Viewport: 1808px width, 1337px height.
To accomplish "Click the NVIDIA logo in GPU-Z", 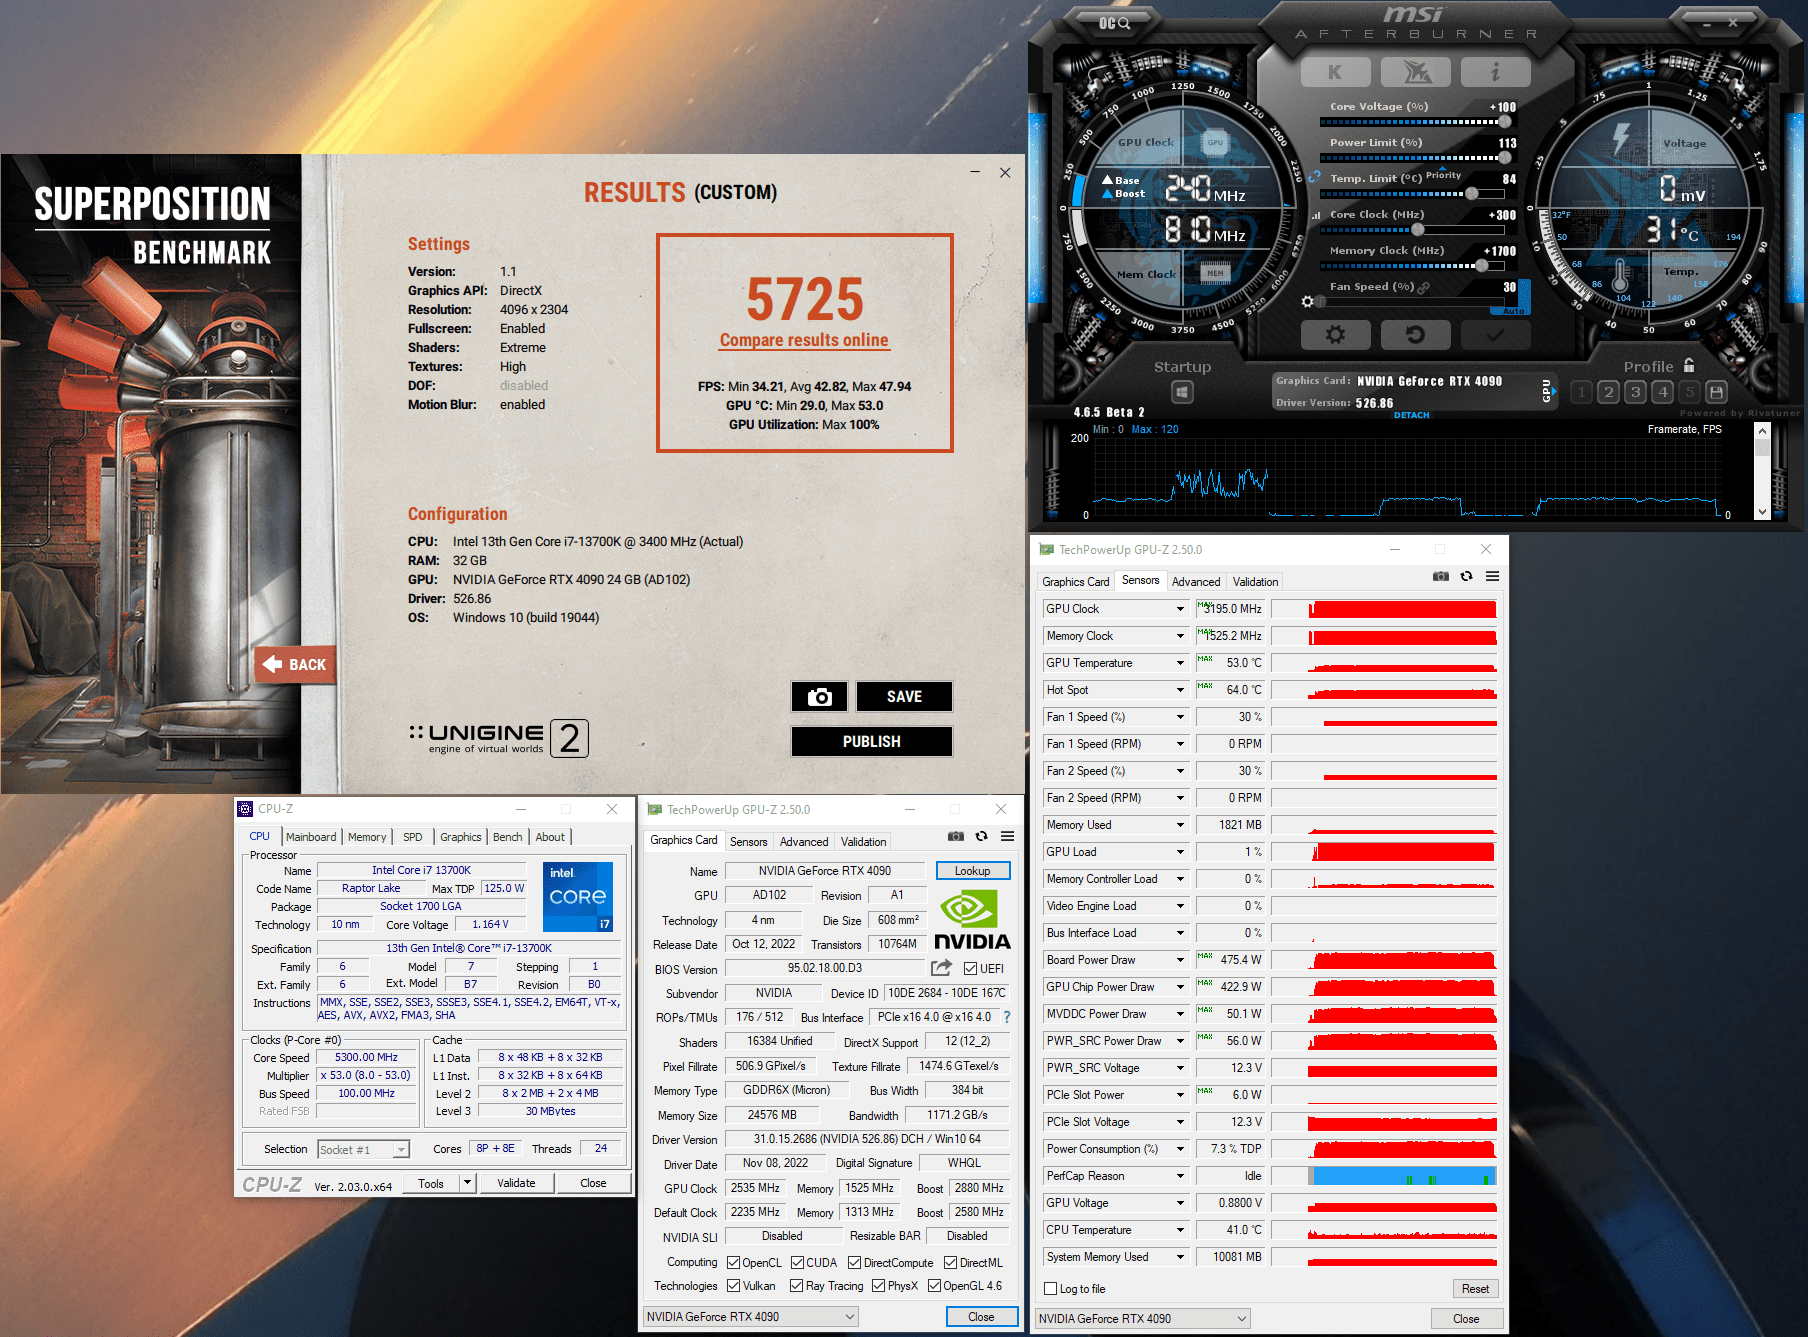I will click(972, 920).
